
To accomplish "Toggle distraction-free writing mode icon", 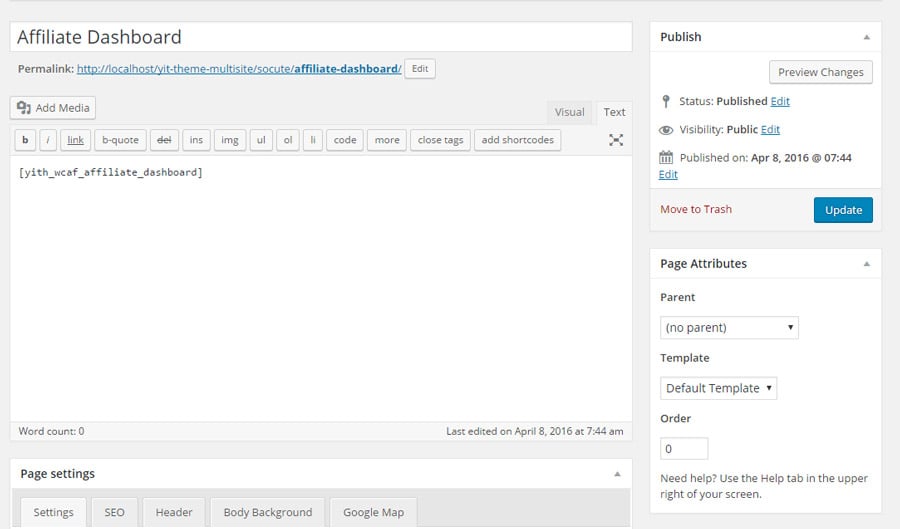I will (616, 140).
